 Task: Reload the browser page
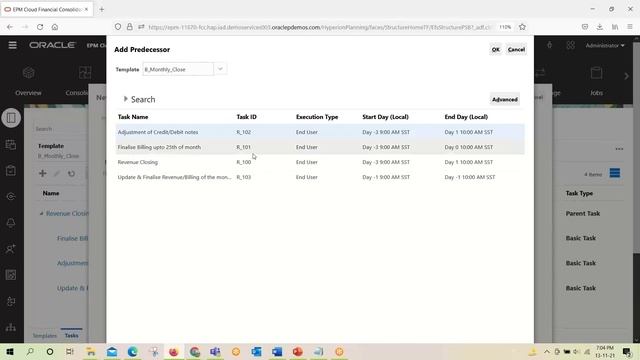coord(40,27)
